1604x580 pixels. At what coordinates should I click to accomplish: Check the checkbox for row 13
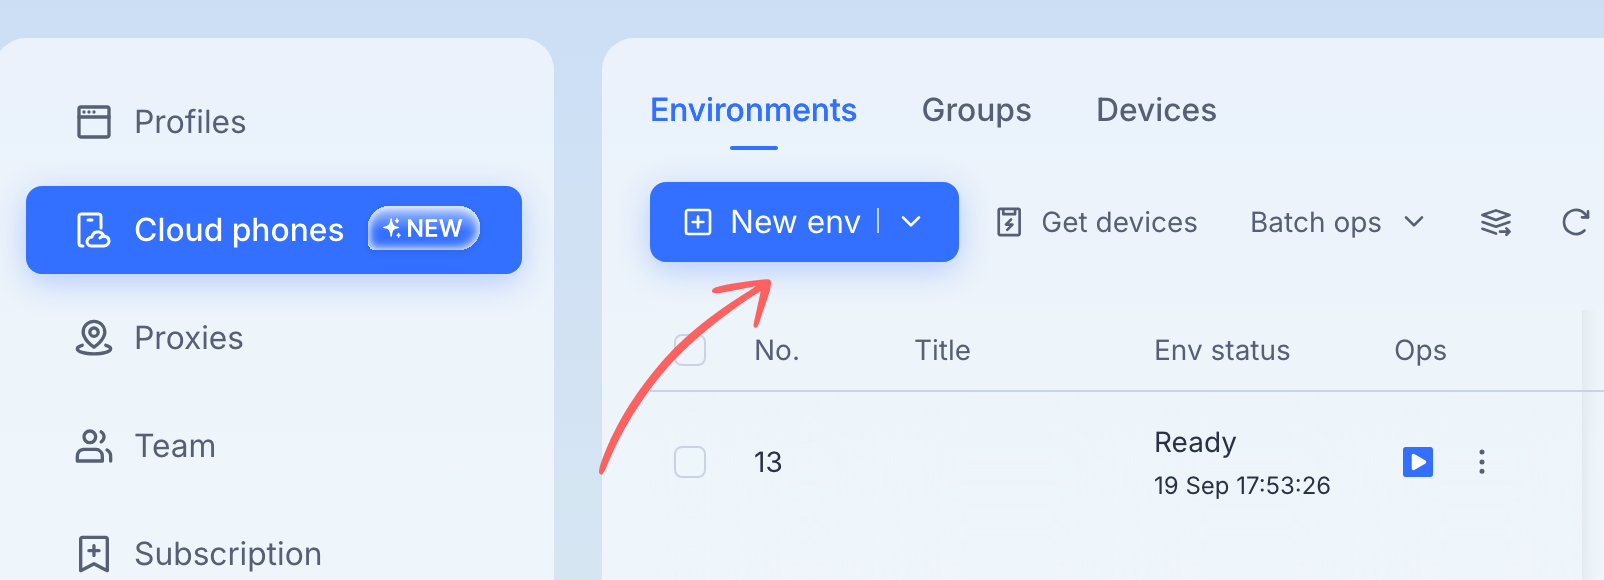pos(690,462)
